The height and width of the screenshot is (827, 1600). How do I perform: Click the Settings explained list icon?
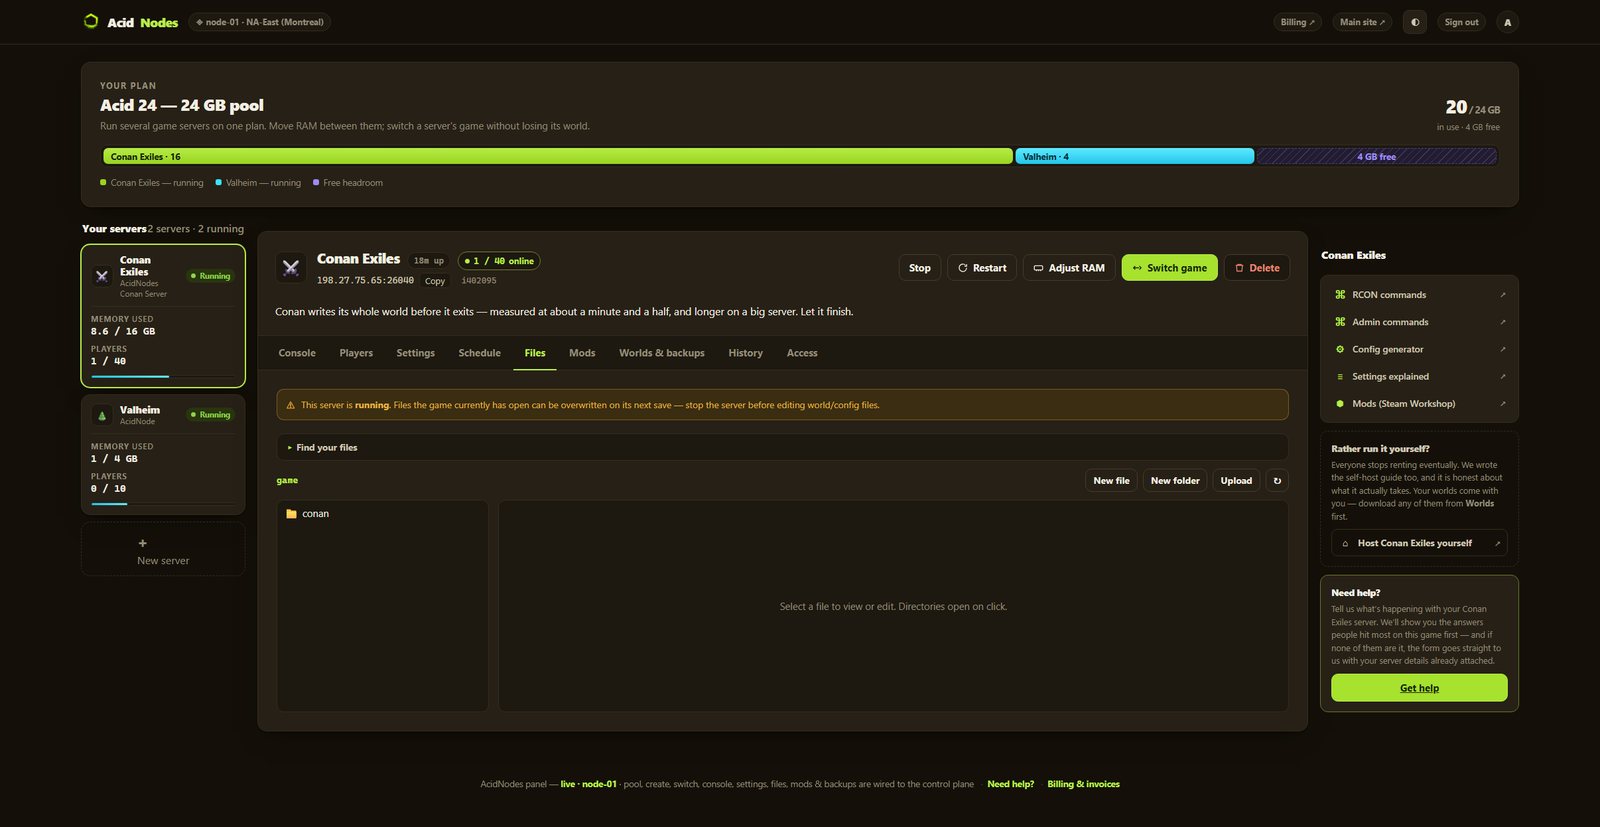(1340, 377)
